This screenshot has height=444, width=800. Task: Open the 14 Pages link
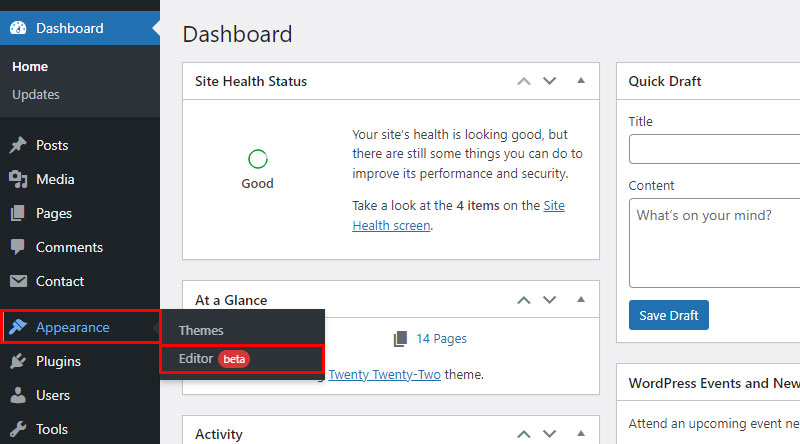coord(441,339)
